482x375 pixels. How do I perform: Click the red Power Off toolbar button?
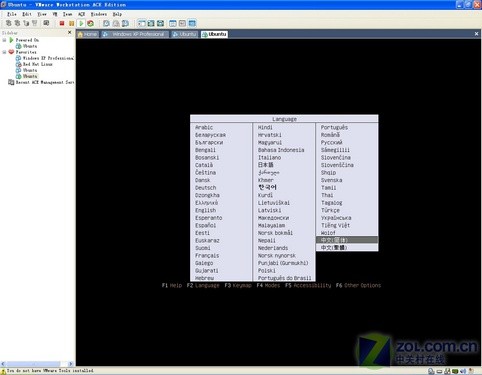coord(62,23)
